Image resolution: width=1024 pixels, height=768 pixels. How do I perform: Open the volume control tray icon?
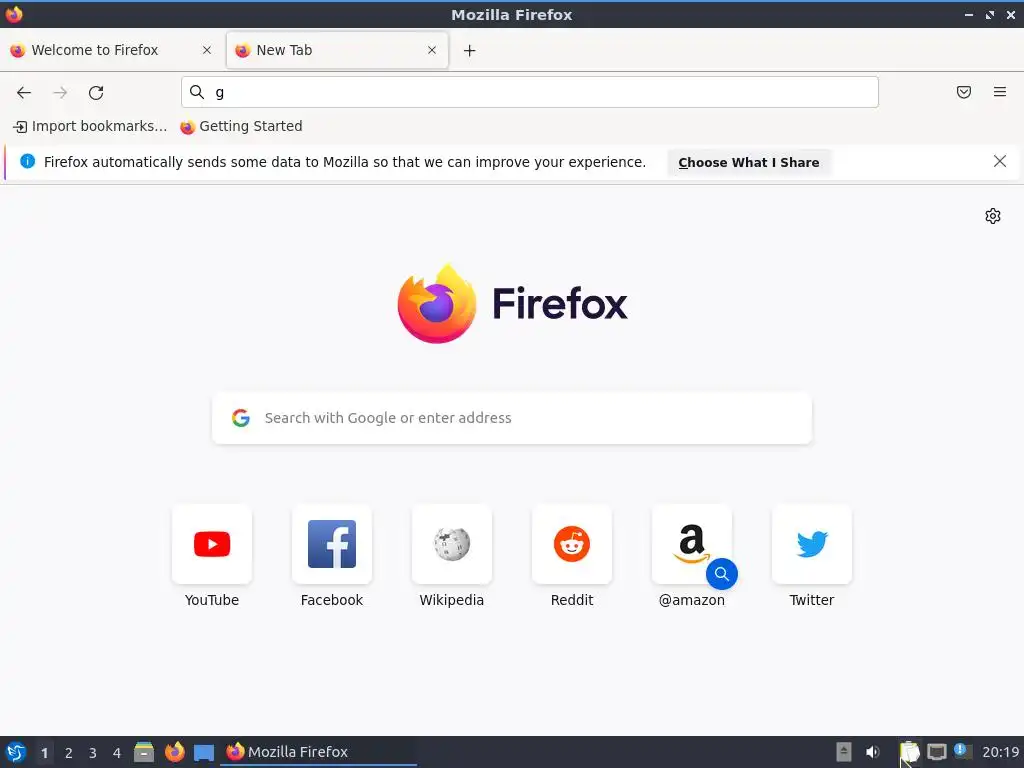(872, 752)
